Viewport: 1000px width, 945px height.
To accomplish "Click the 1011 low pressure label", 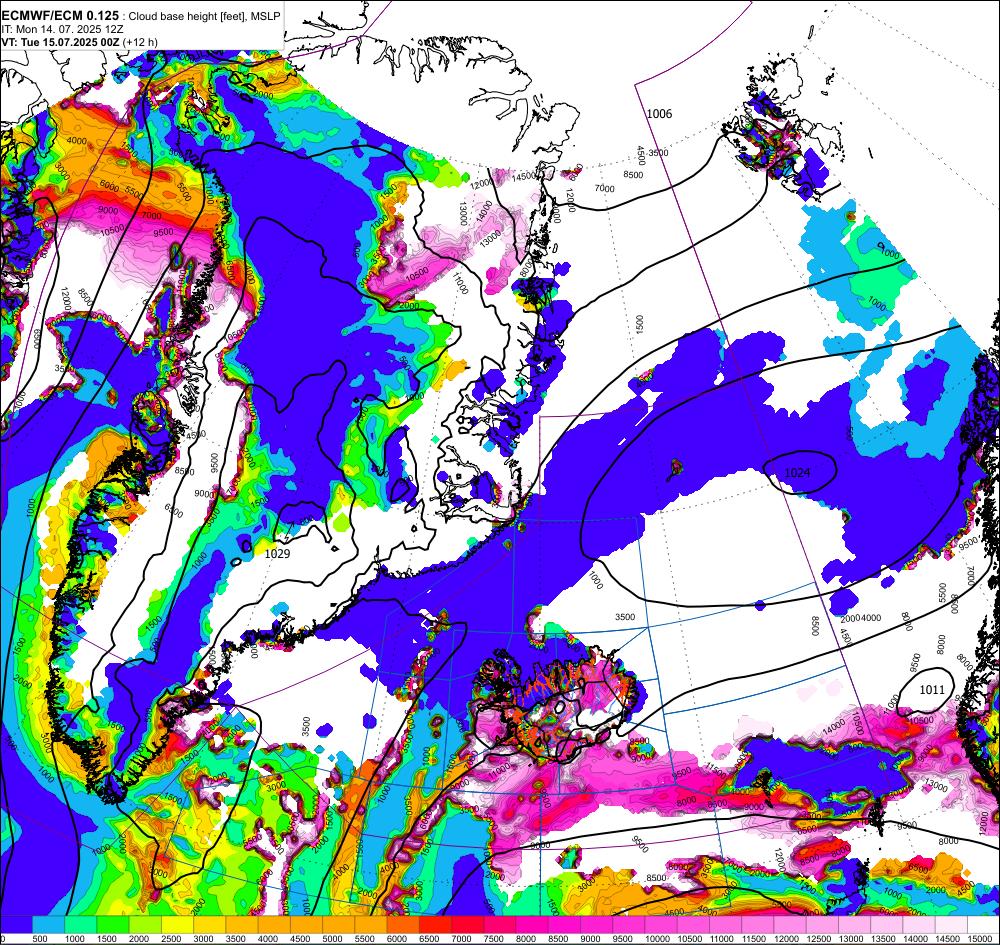I will point(932,689).
